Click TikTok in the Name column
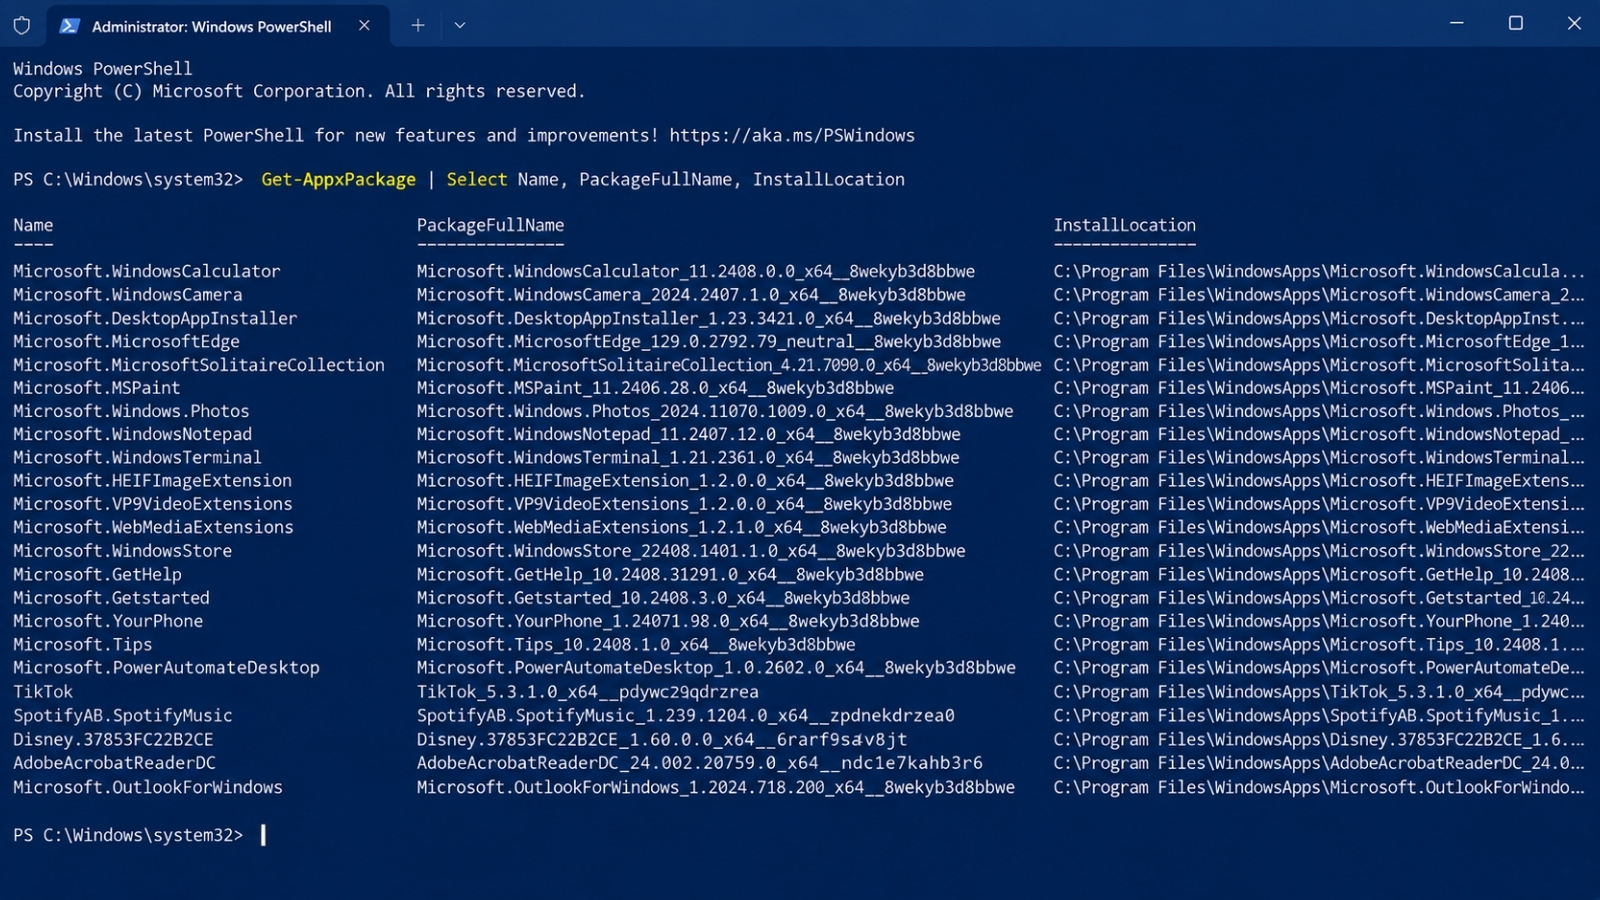 [x=43, y=692]
